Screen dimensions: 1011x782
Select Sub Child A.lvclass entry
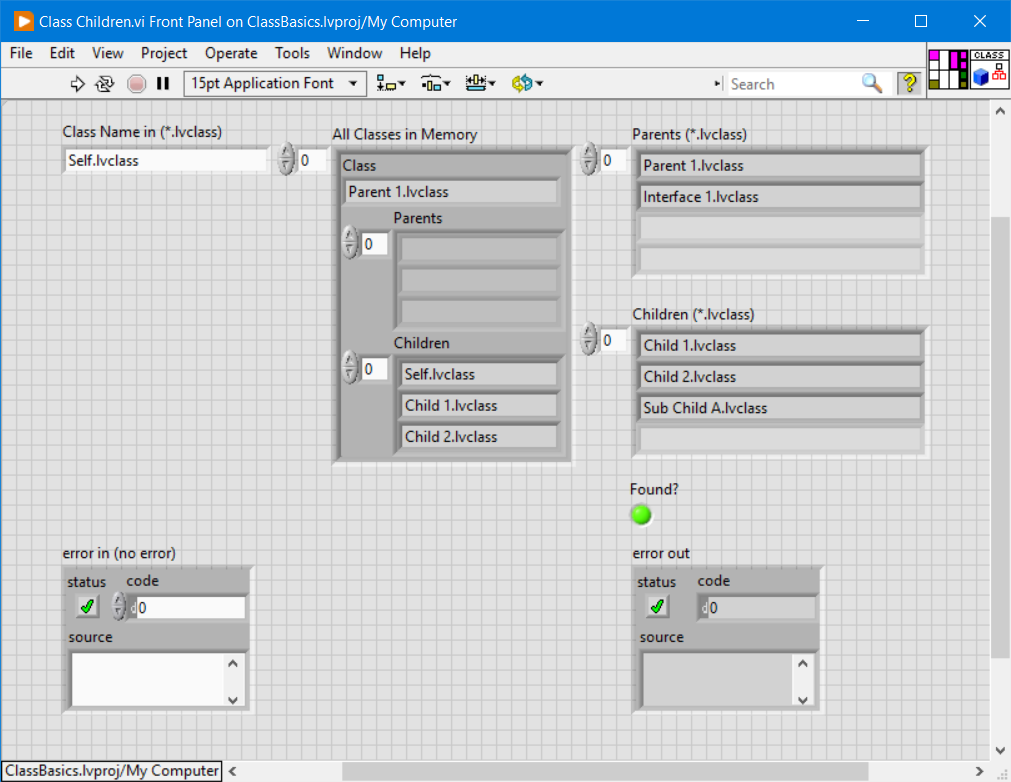[780, 408]
